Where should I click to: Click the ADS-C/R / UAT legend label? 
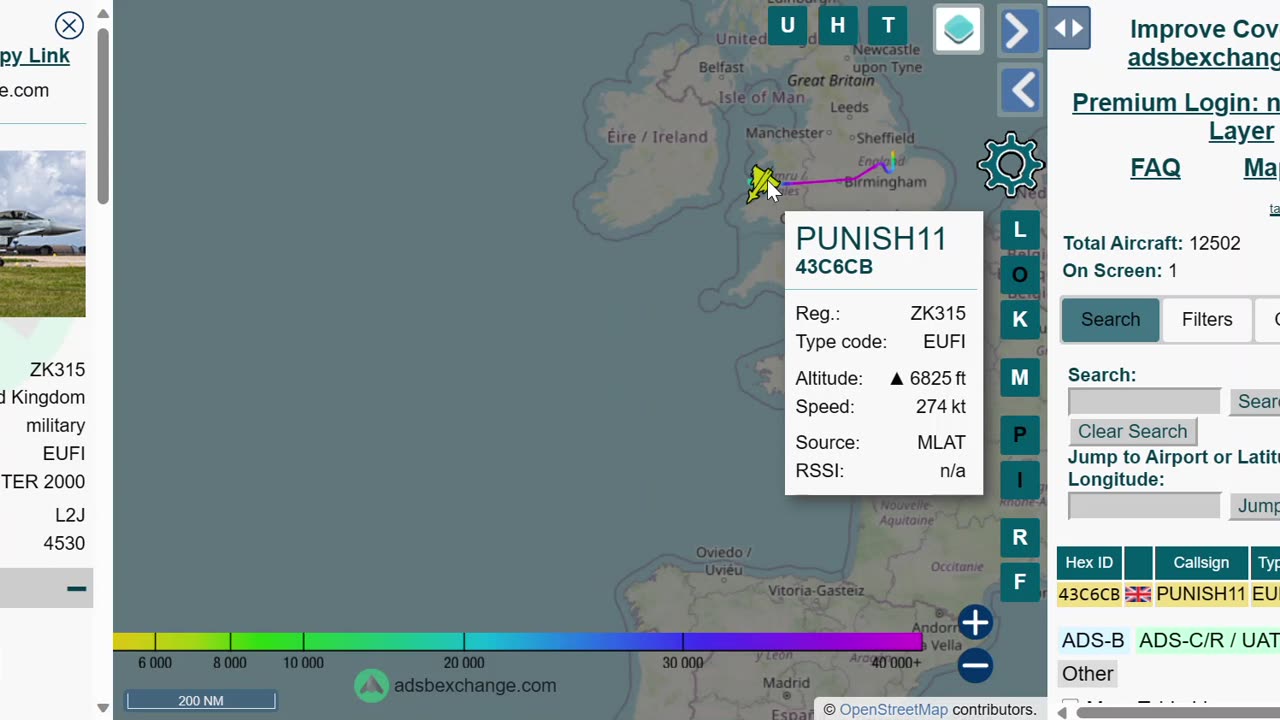click(x=1208, y=640)
